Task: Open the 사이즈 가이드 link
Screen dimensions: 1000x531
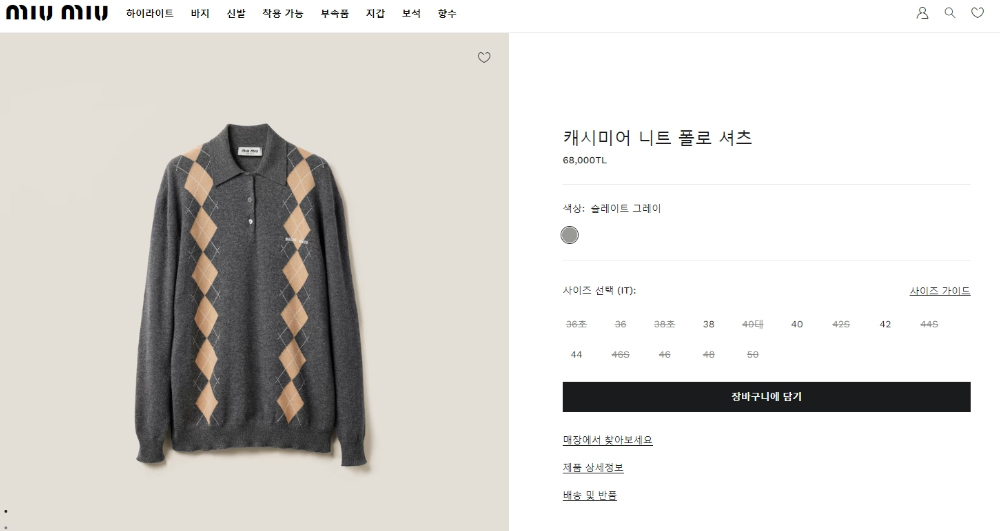Action: point(940,291)
